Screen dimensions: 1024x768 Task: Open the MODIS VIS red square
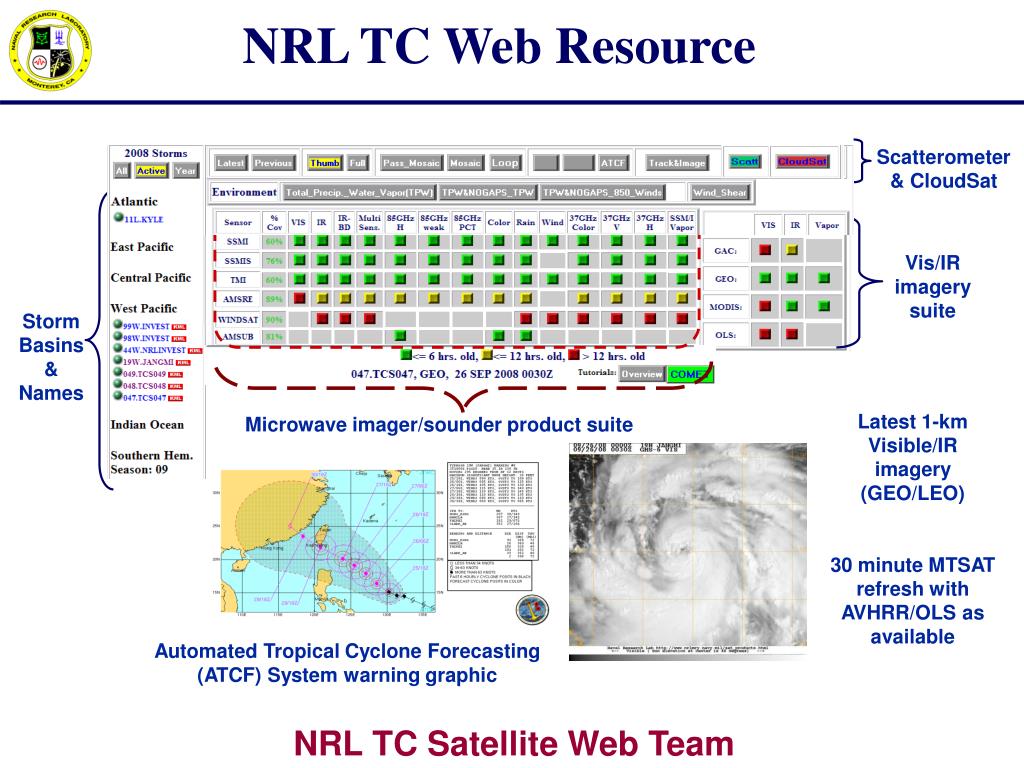point(765,306)
